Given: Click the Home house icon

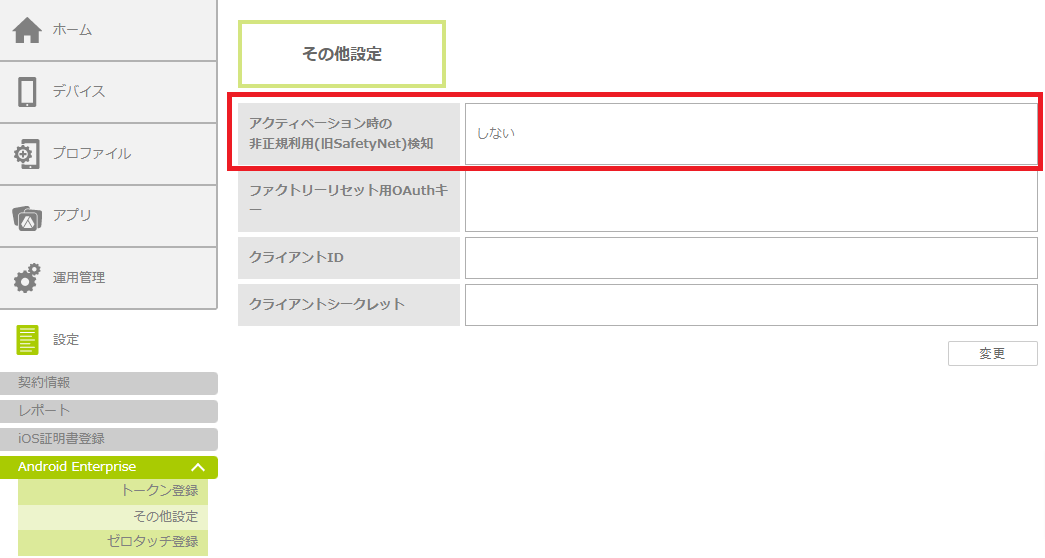Looking at the screenshot, I should pyautogui.click(x=27, y=30).
